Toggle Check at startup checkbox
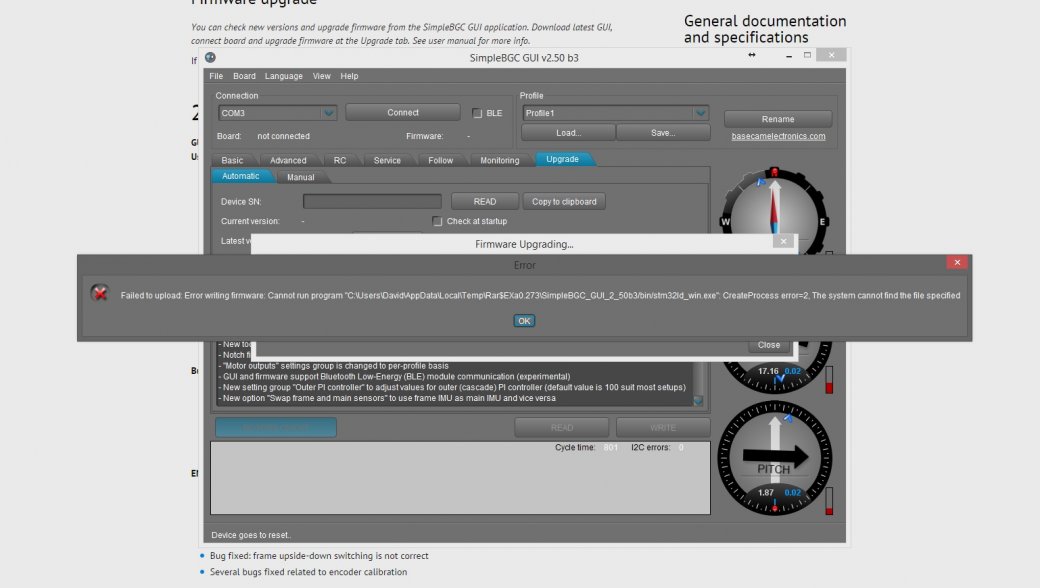The height and width of the screenshot is (588, 1040). click(x=437, y=221)
